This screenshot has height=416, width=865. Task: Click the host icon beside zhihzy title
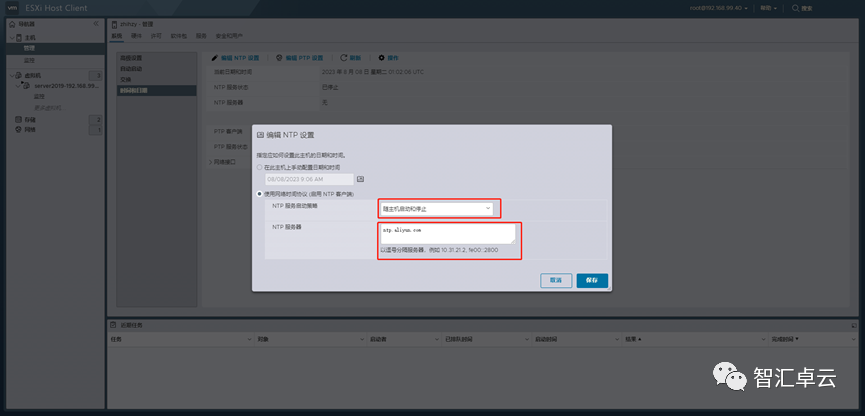(114, 24)
